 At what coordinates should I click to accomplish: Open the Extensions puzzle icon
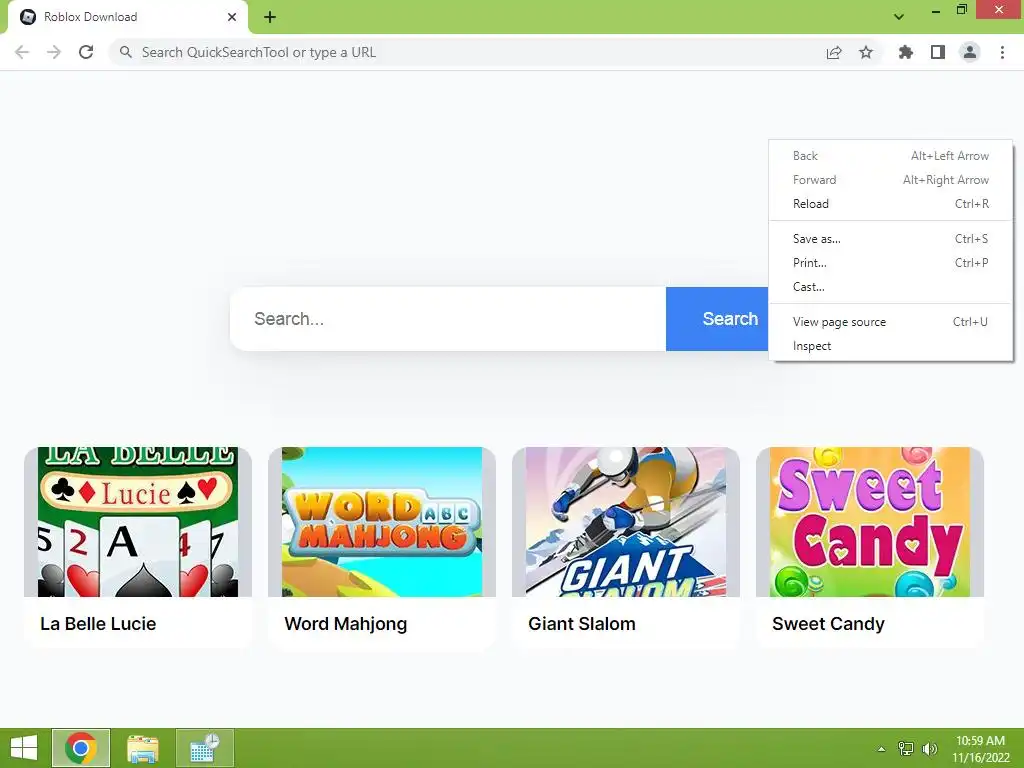(906, 52)
